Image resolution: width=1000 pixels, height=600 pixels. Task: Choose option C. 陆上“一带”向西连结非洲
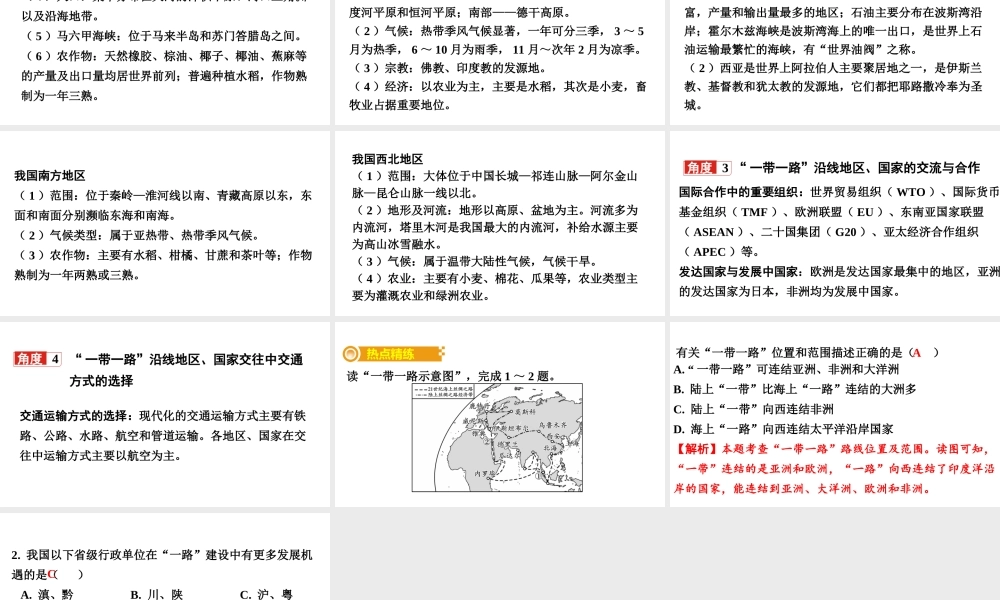(753, 409)
